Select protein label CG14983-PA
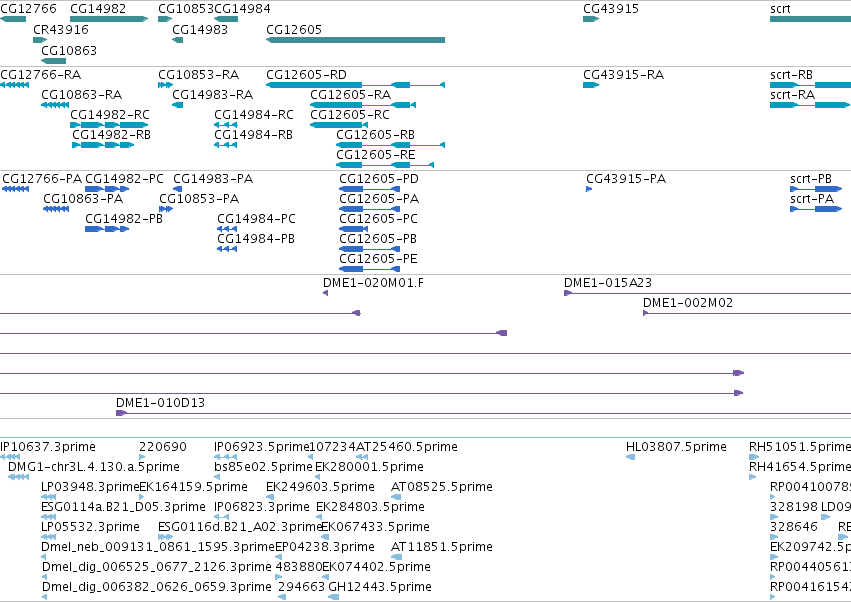The height and width of the screenshot is (602, 851). (x=213, y=179)
